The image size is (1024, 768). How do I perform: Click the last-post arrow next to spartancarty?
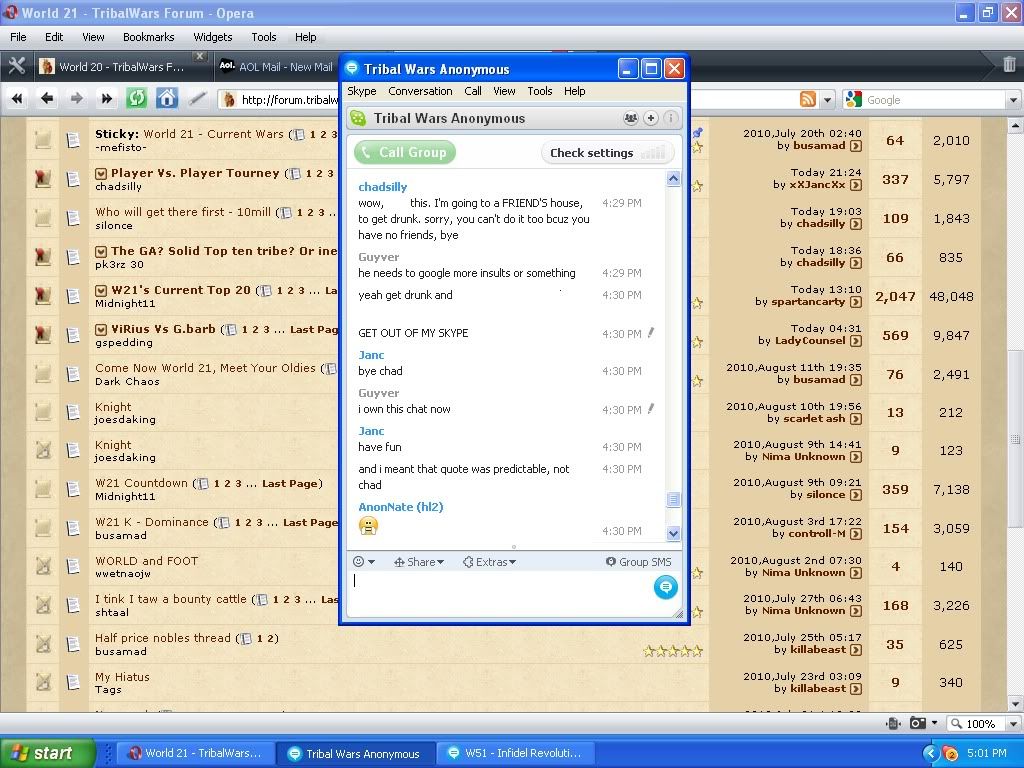(856, 302)
